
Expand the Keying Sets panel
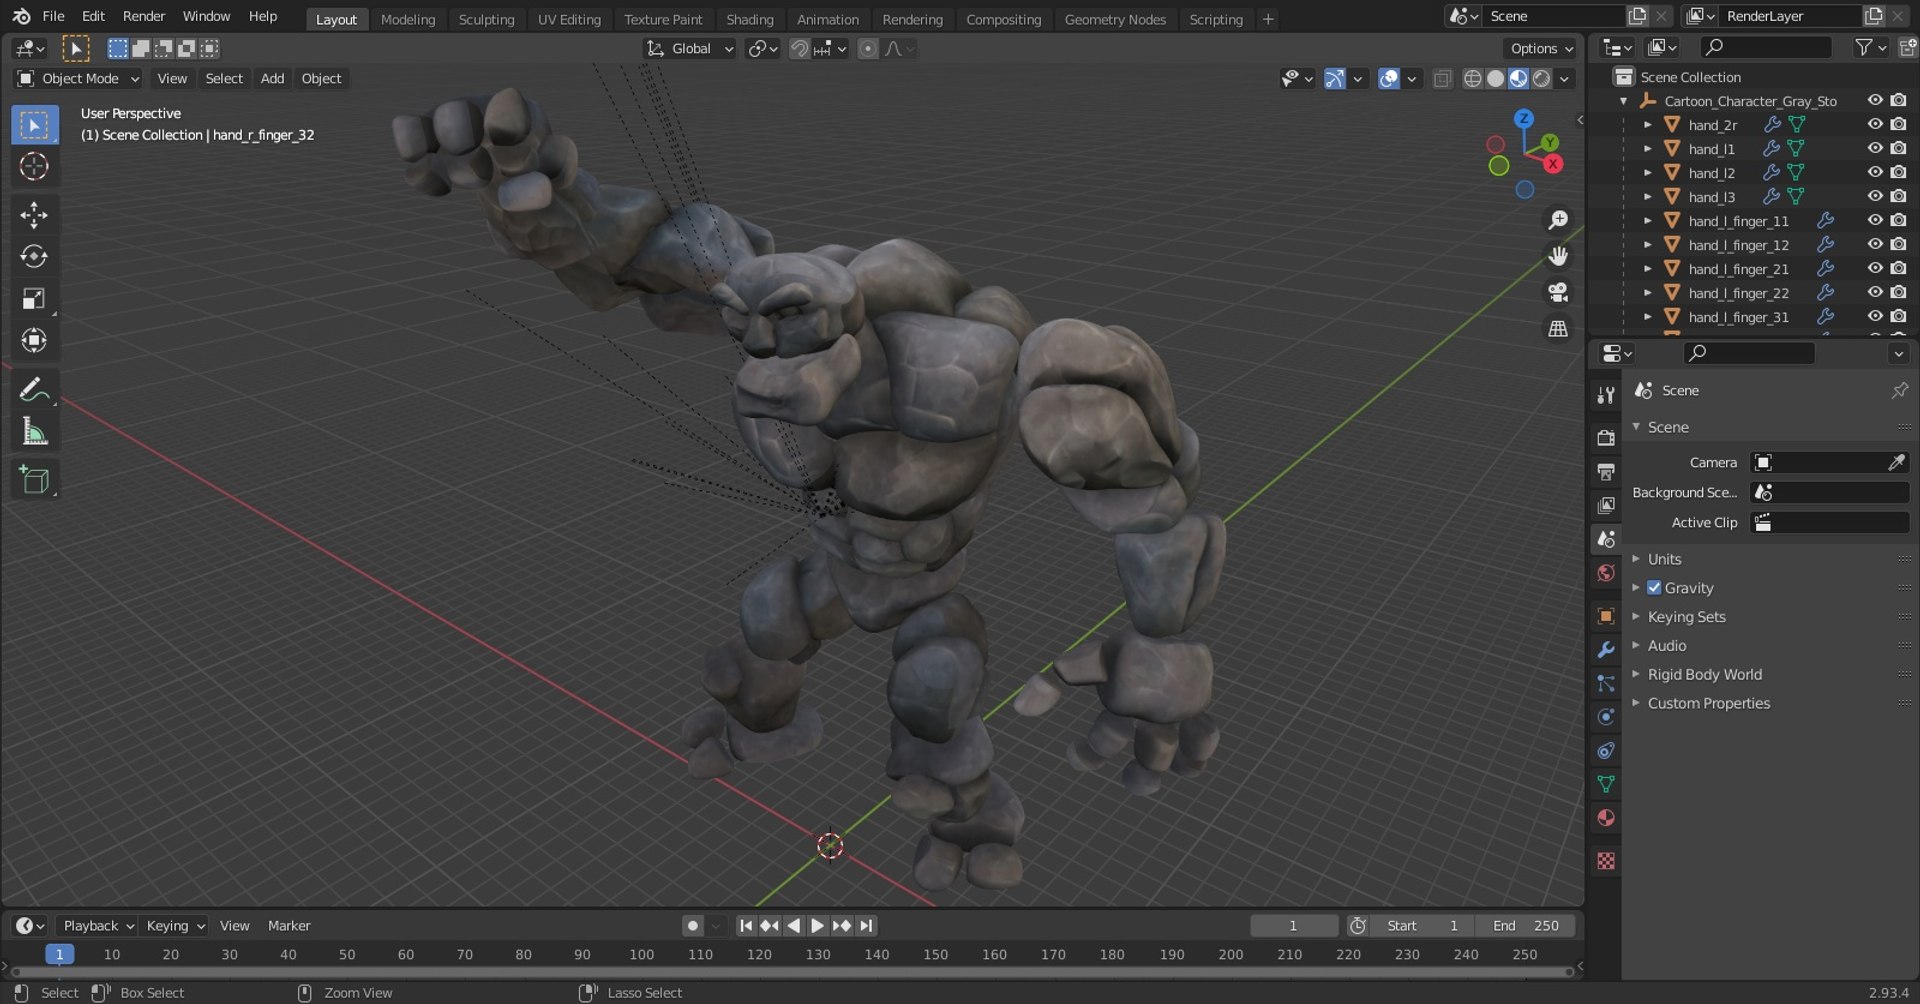coord(1687,617)
